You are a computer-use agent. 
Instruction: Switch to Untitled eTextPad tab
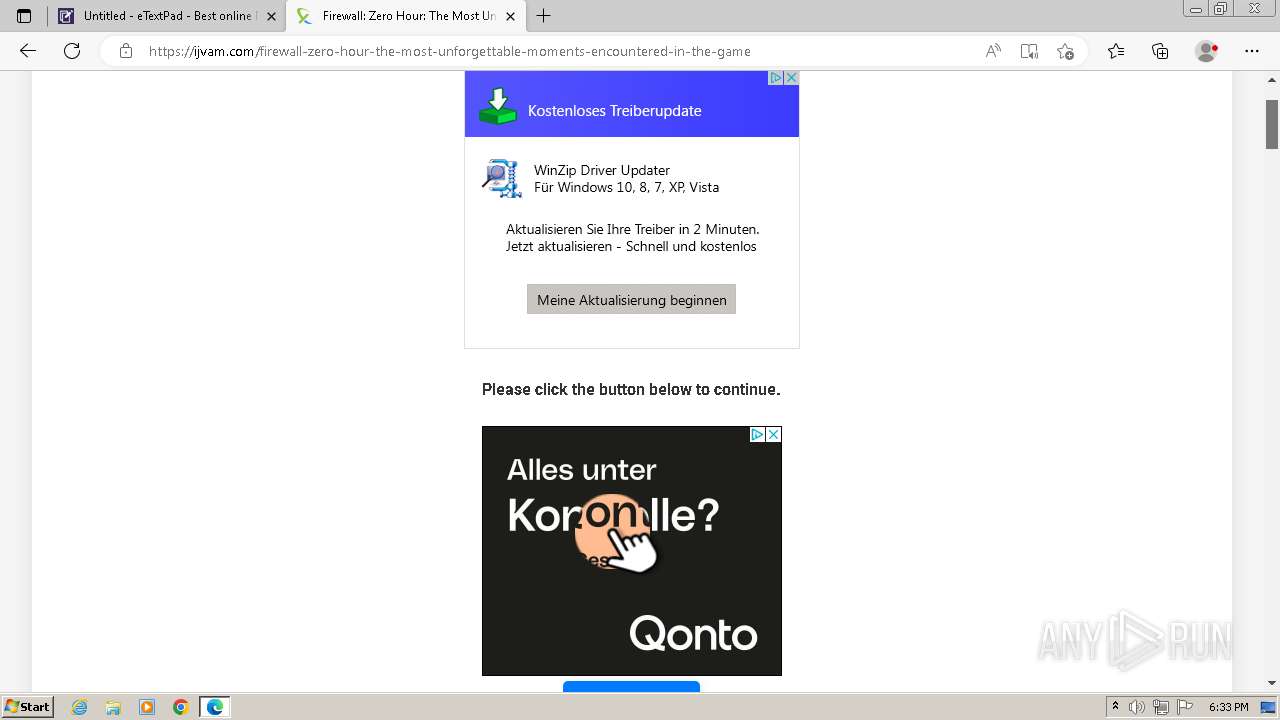tap(166, 16)
